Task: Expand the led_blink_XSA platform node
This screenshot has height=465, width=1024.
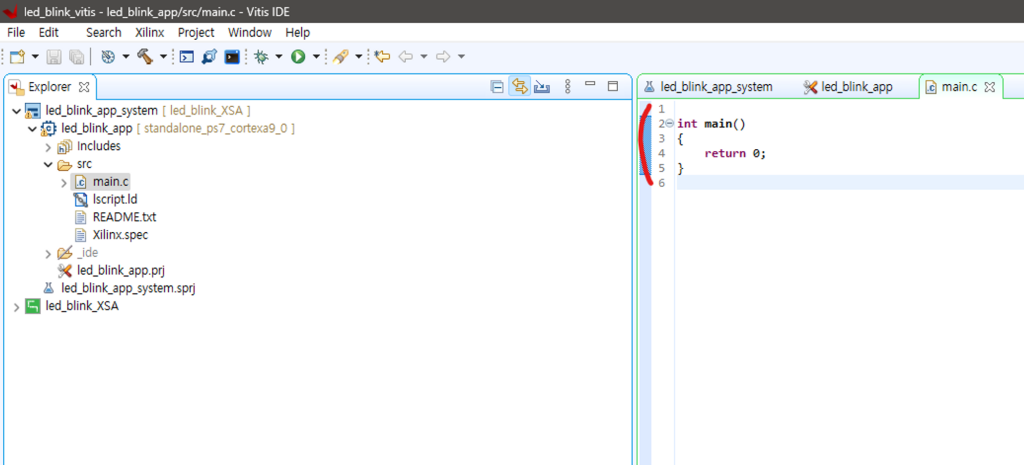Action: 16,306
